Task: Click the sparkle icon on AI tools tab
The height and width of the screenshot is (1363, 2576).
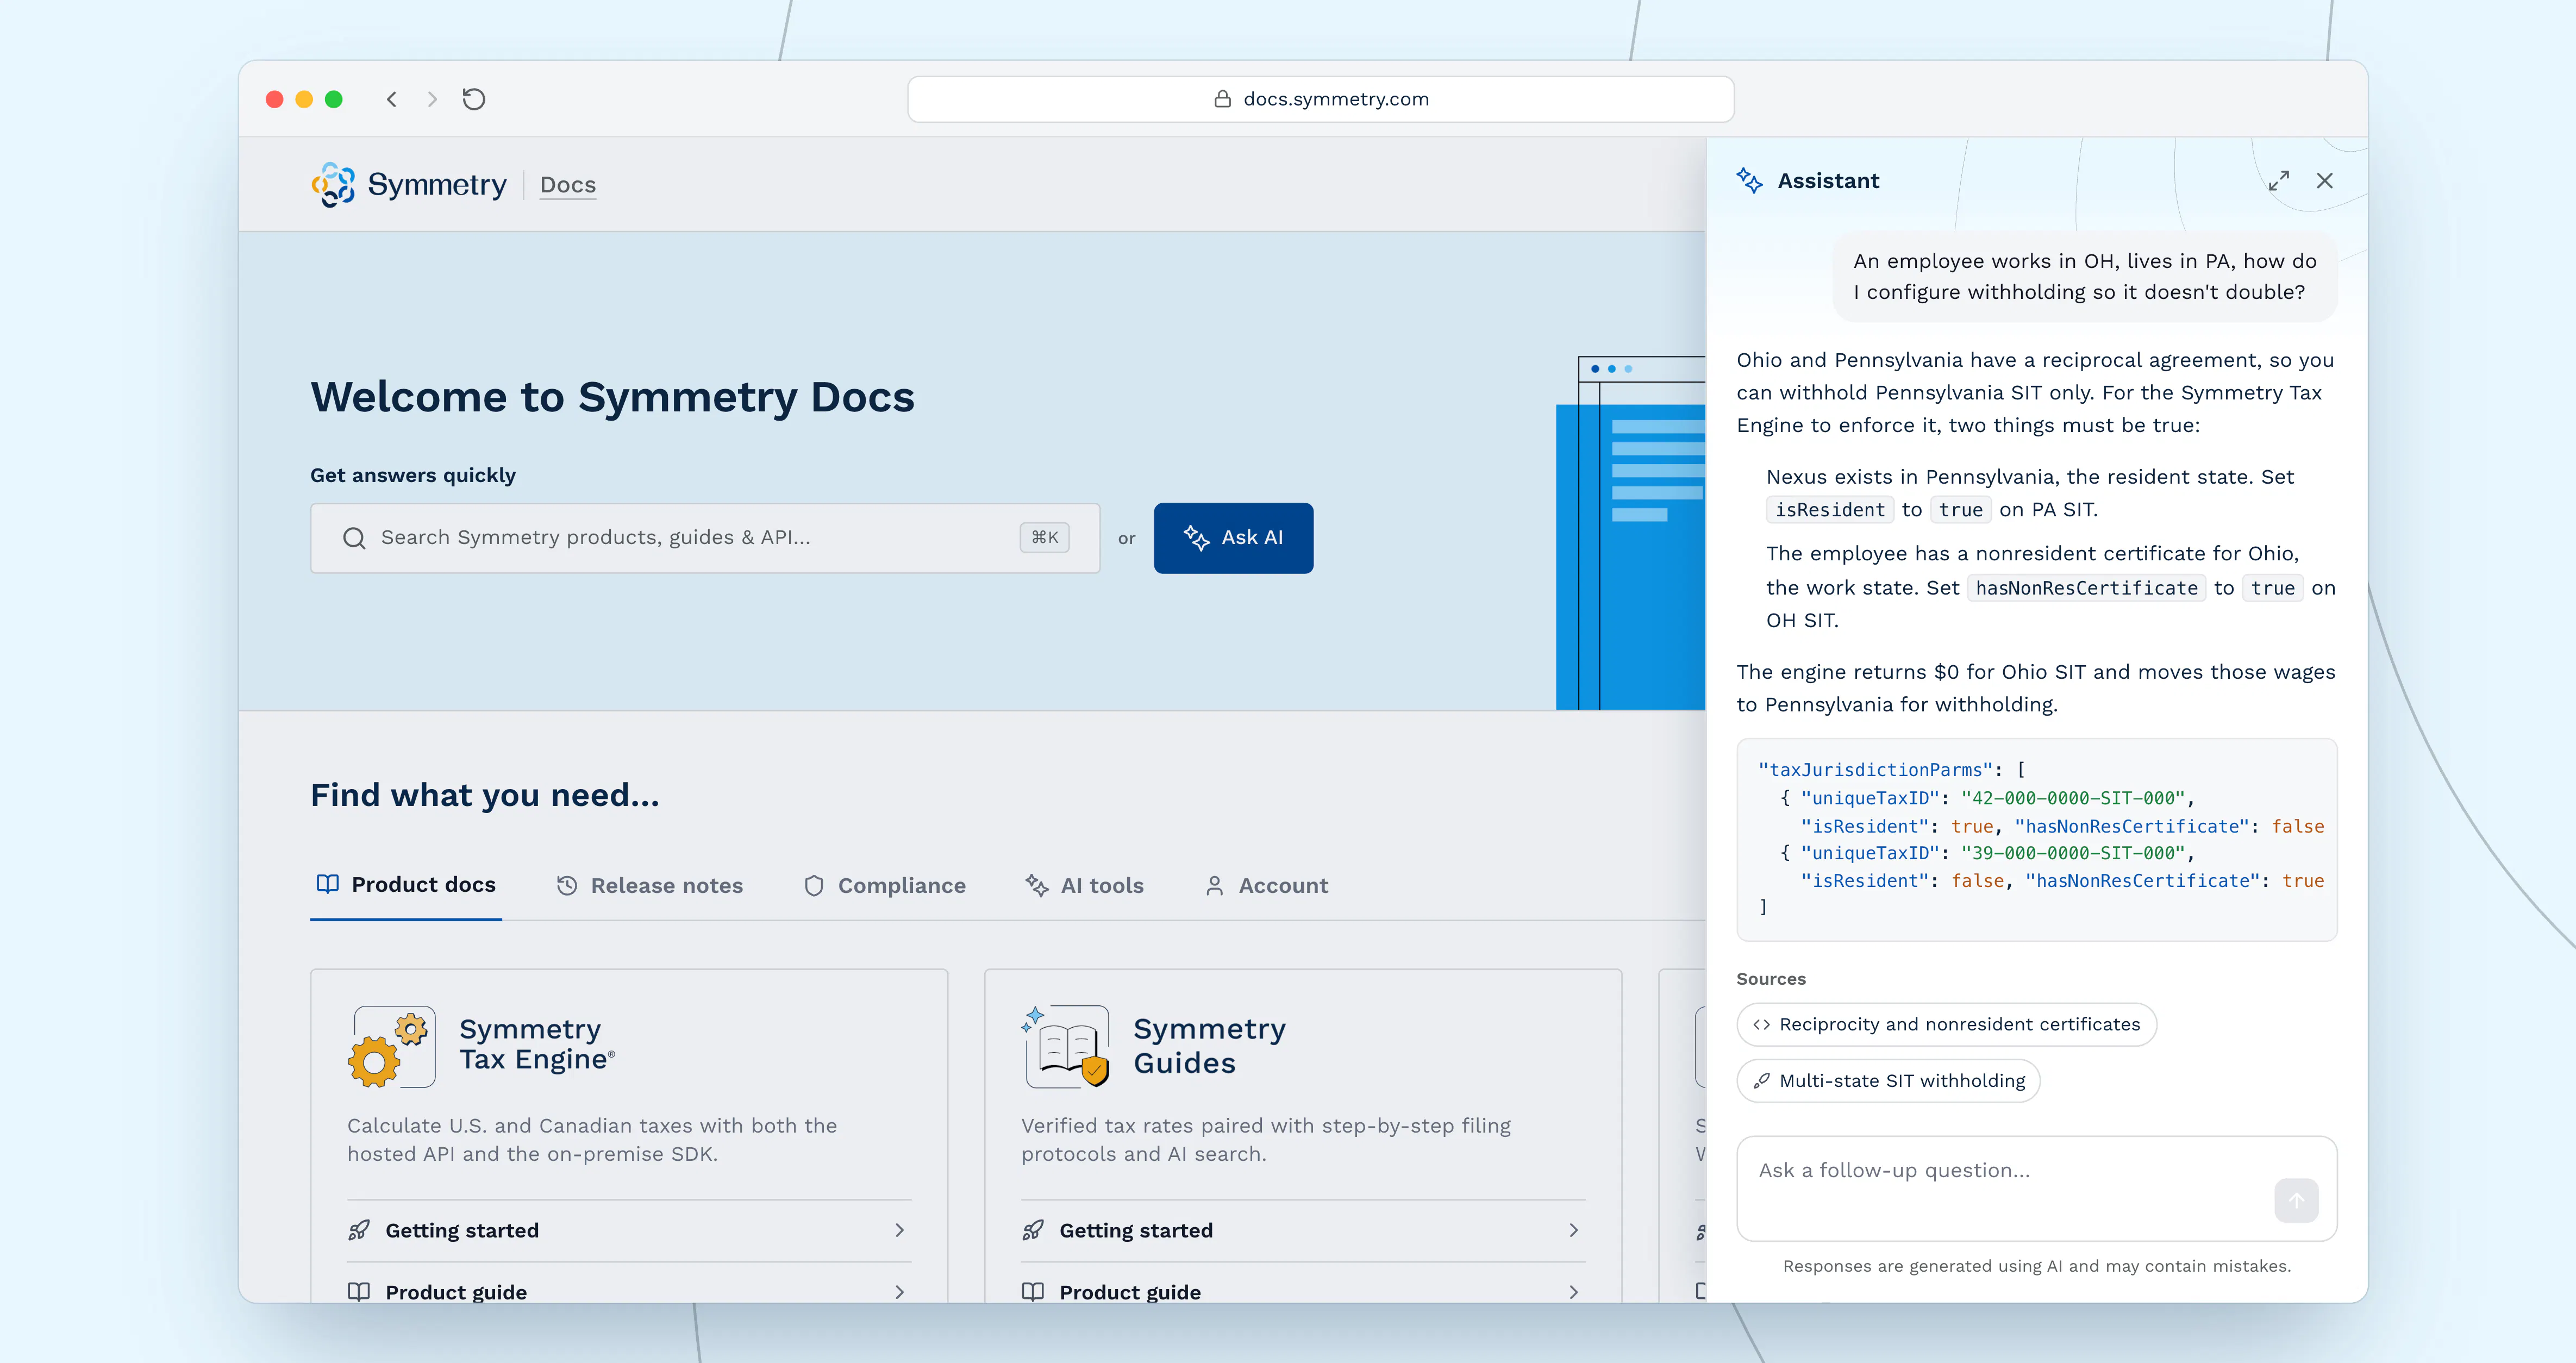Action: tap(1037, 886)
